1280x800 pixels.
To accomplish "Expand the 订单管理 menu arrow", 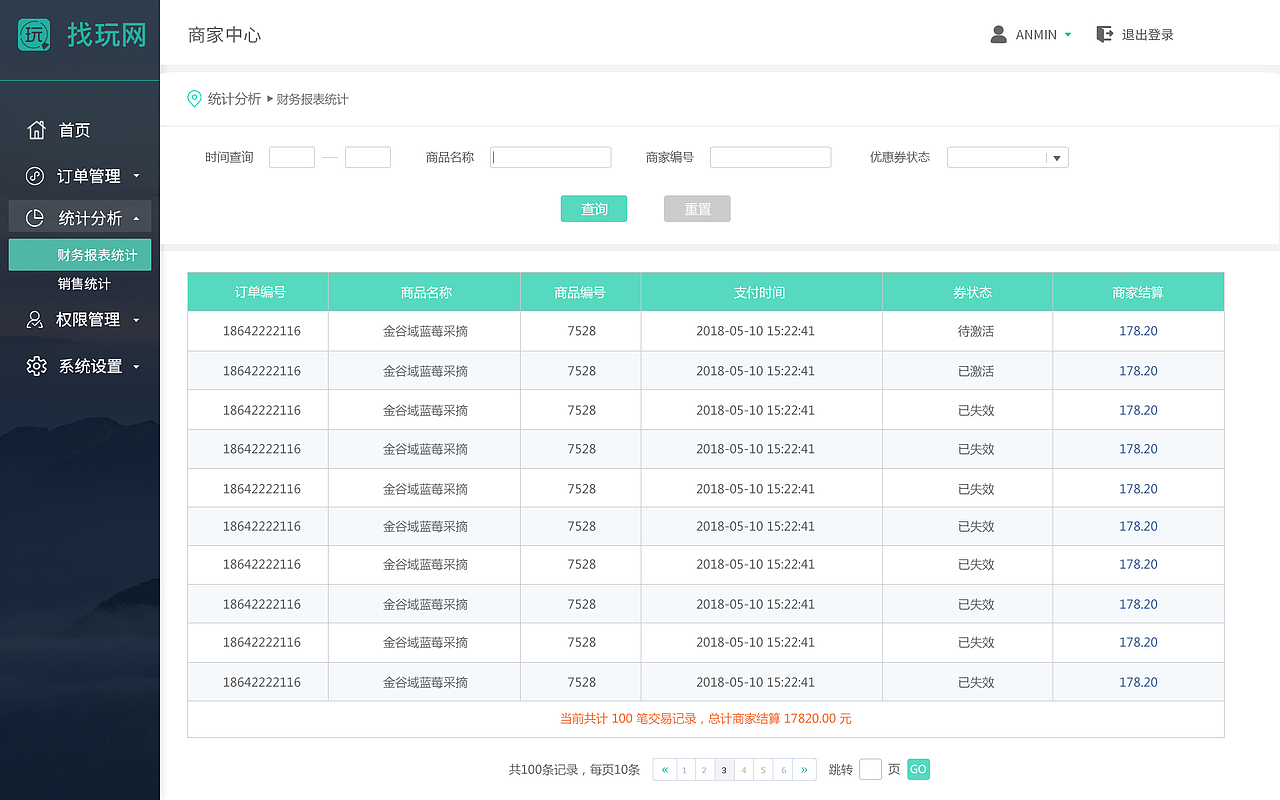I will 136,176.
